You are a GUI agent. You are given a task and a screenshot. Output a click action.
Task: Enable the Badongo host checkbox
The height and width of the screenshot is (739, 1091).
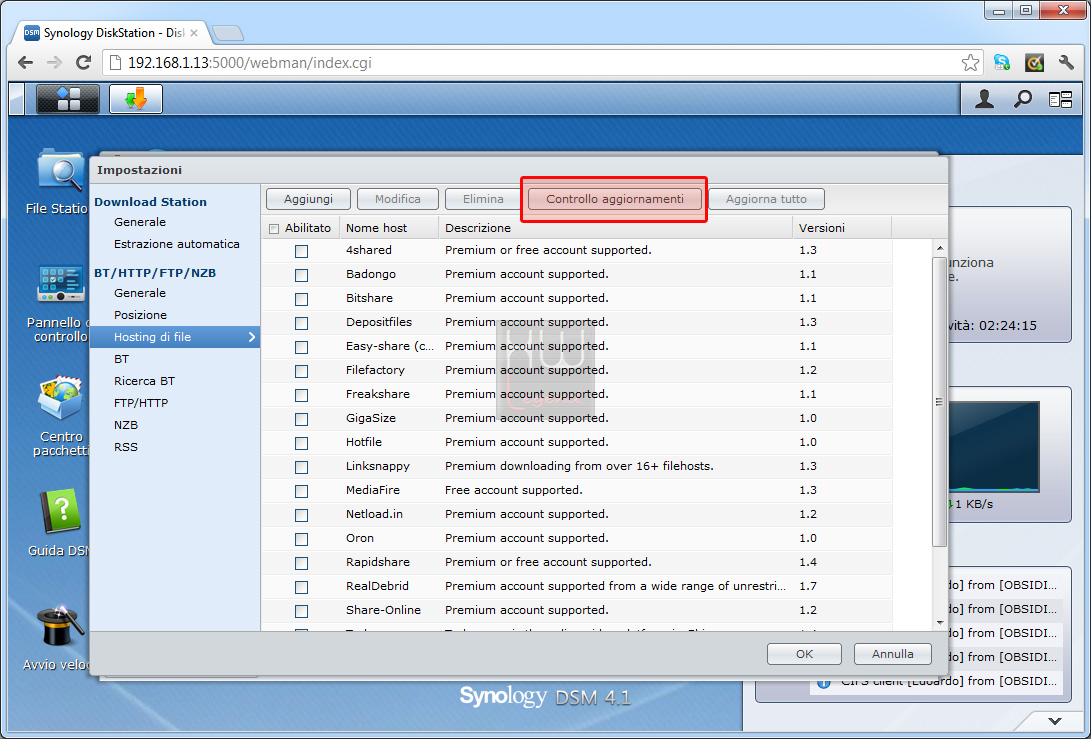click(301, 276)
